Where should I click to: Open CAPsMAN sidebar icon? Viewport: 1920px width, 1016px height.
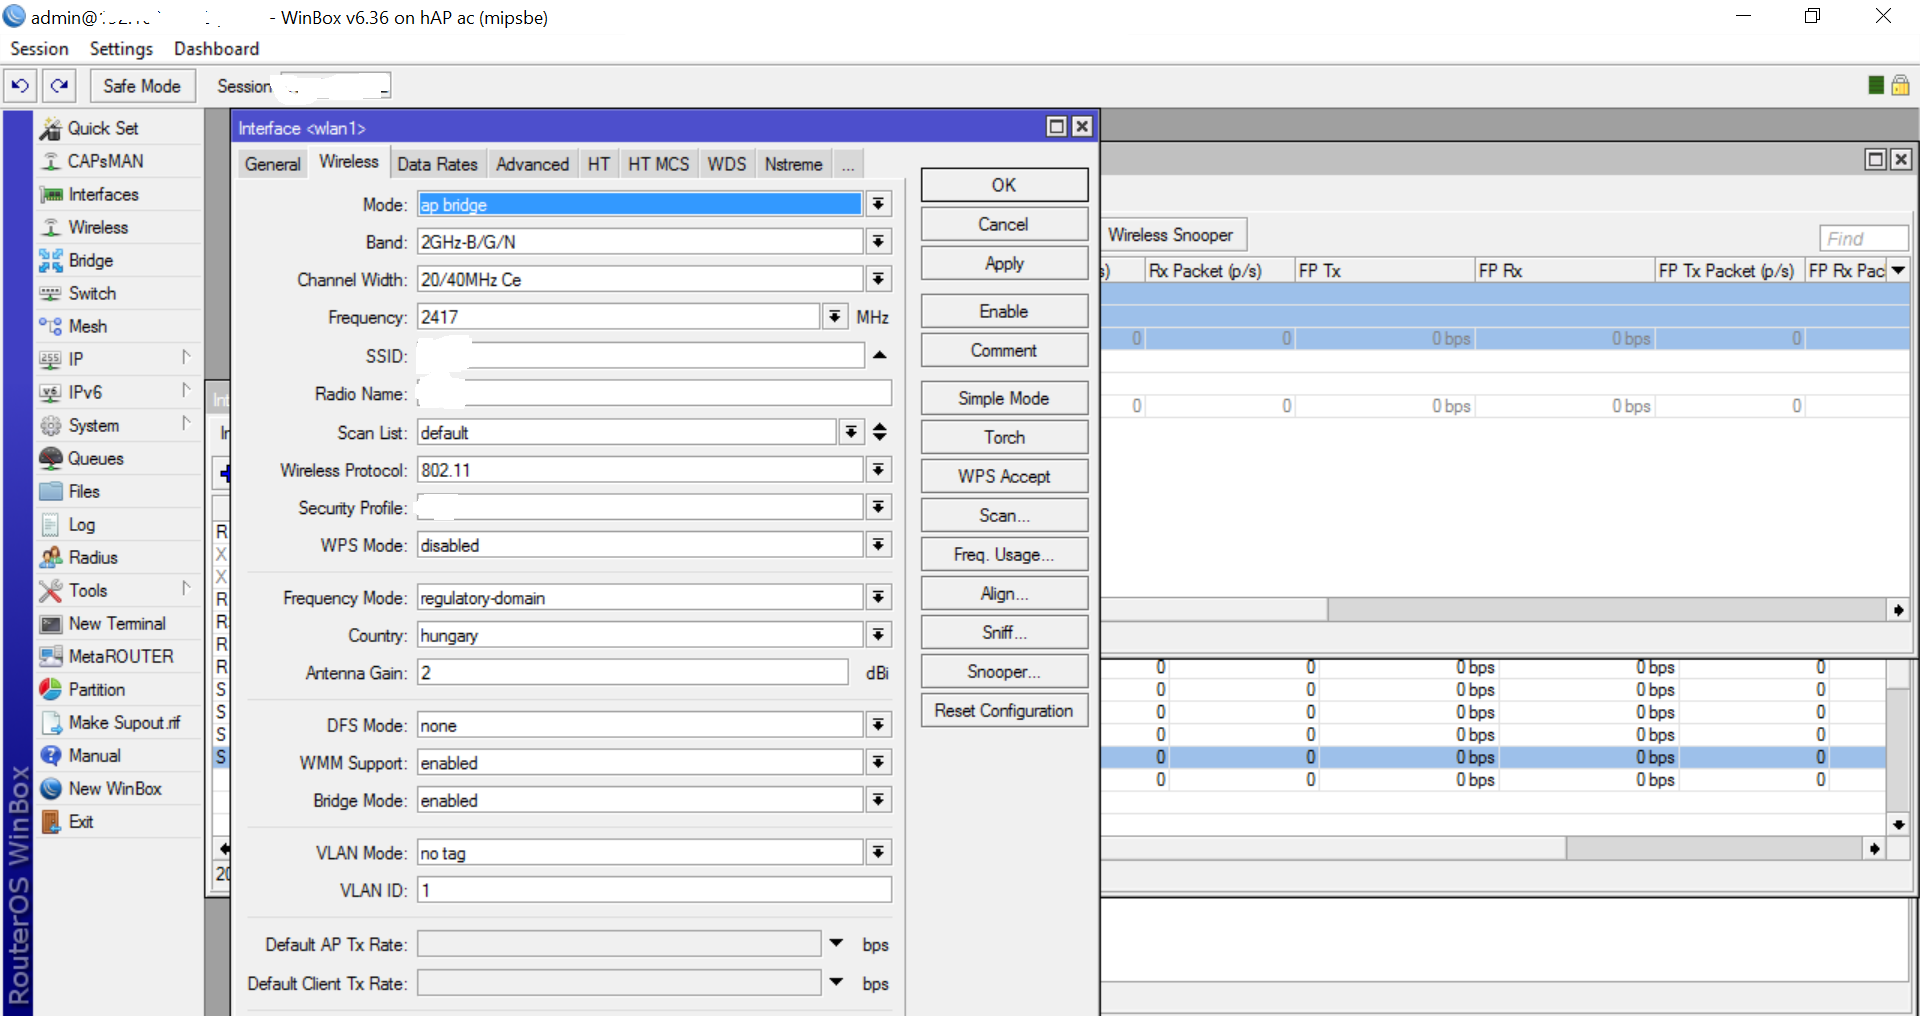tap(51, 161)
